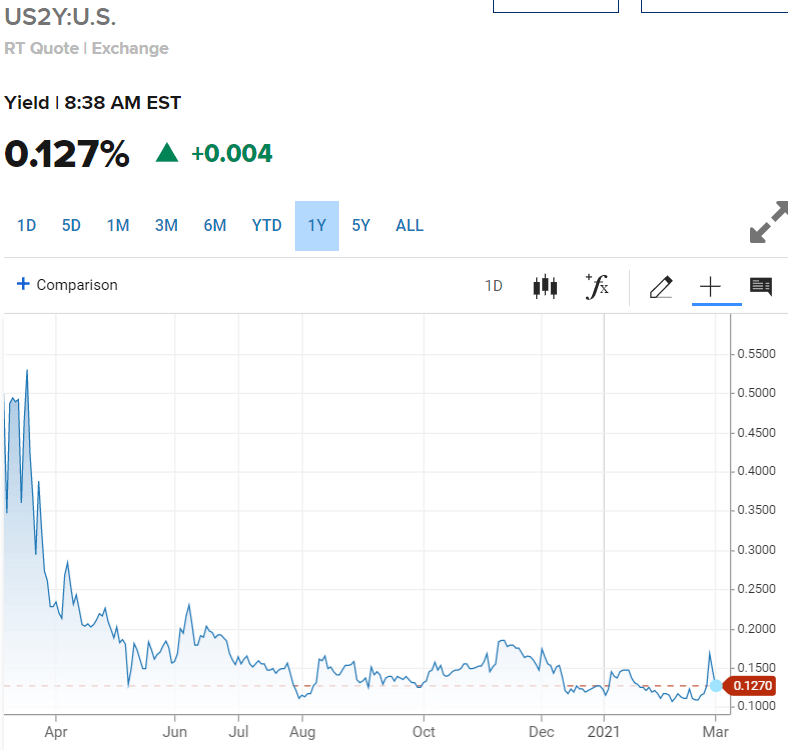
Task: Click the 0.5500 y-axis value
Action: pyautogui.click(x=757, y=354)
